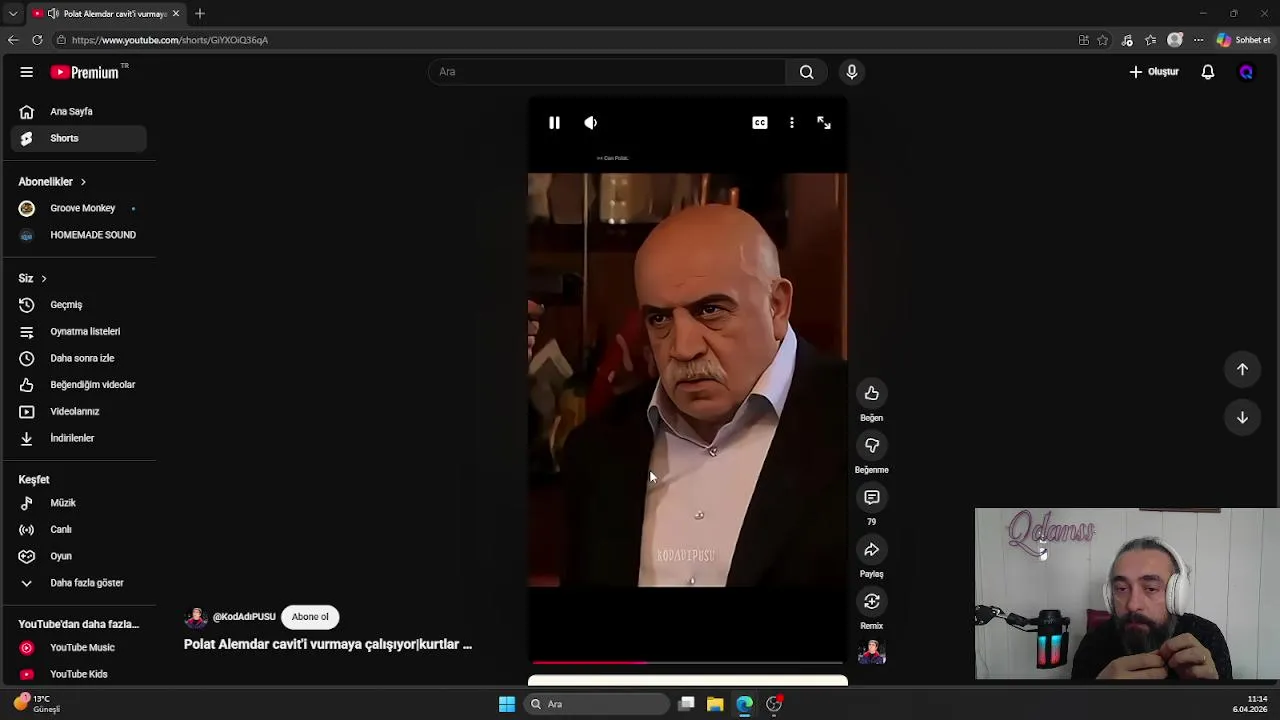Open Edge browser from taskbar
Viewport: 1280px width, 720px height.
[x=745, y=704]
